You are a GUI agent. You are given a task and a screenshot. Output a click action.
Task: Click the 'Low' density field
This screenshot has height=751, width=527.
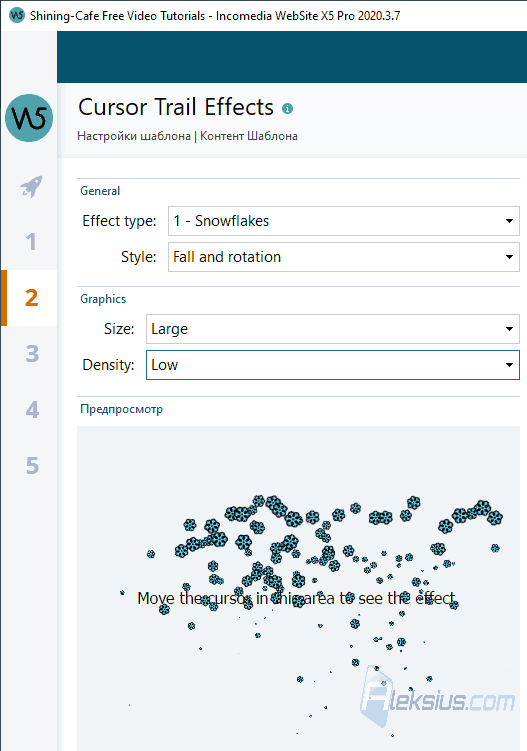coord(332,365)
